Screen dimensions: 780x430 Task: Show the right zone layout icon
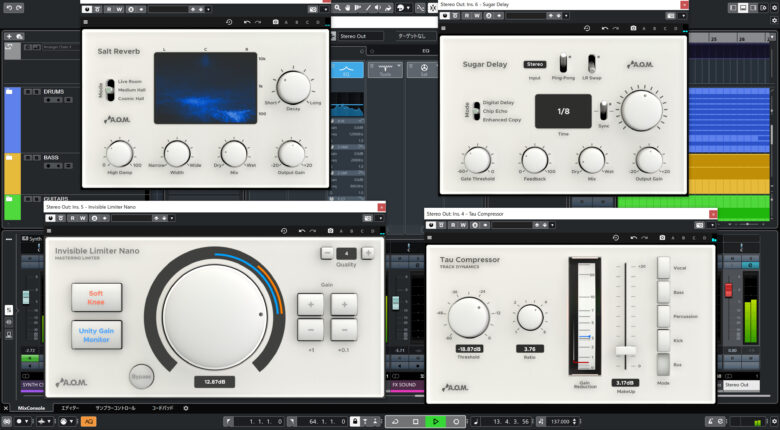[753, 8]
